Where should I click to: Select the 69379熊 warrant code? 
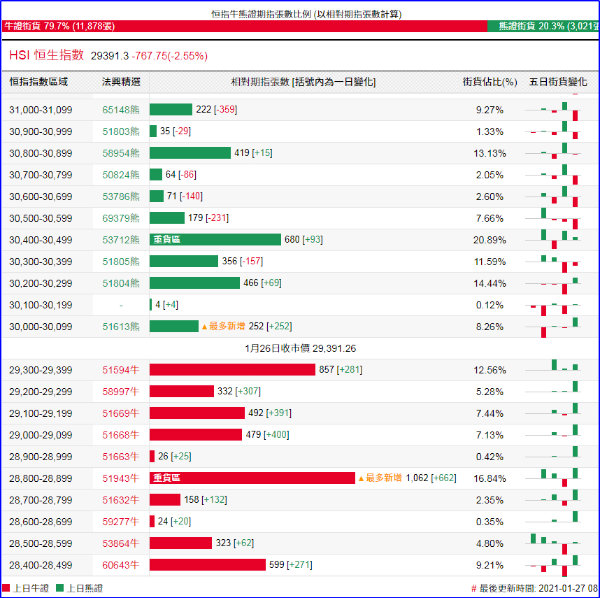pyautogui.click(x=121, y=218)
